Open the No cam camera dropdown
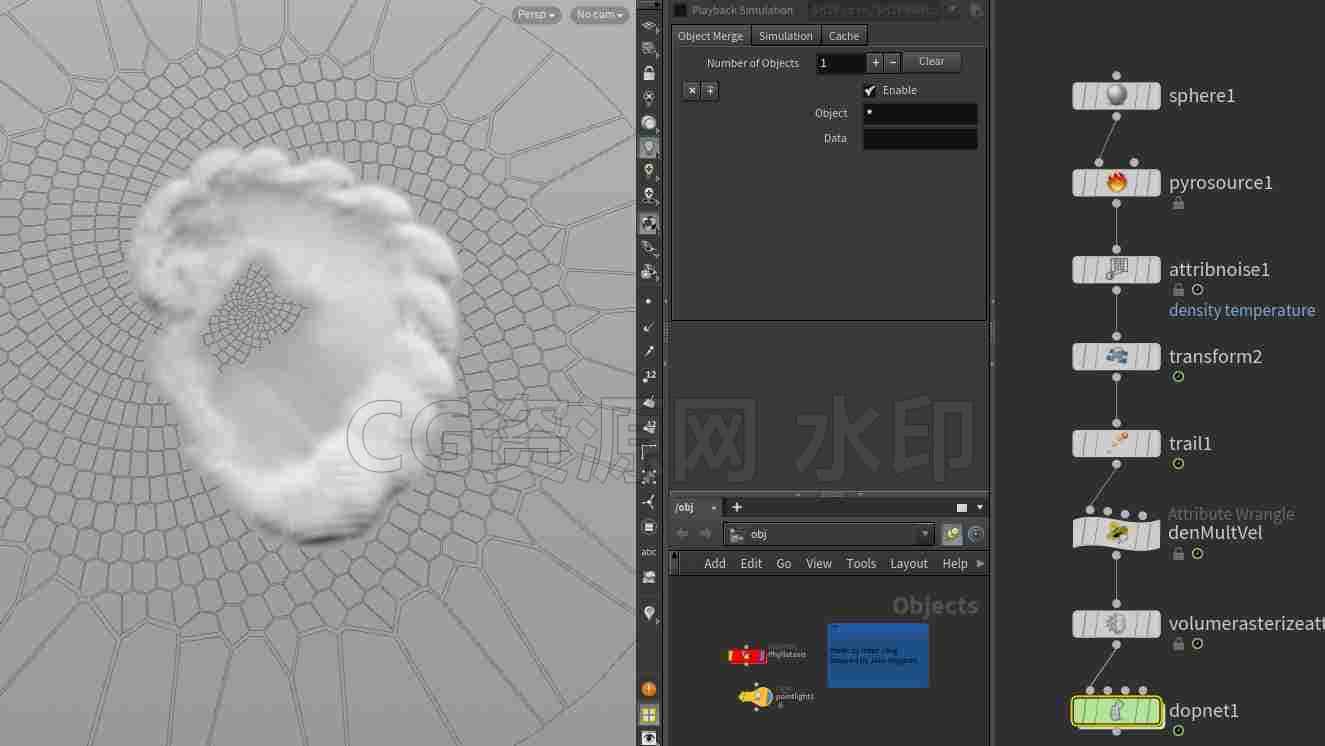 click(600, 15)
